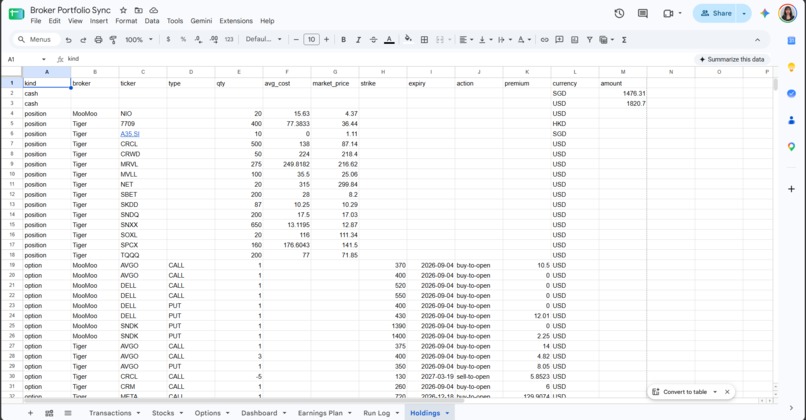Insert a comment from the toolbar
Image resolution: width=806 pixels, height=420 pixels.
(x=559, y=40)
